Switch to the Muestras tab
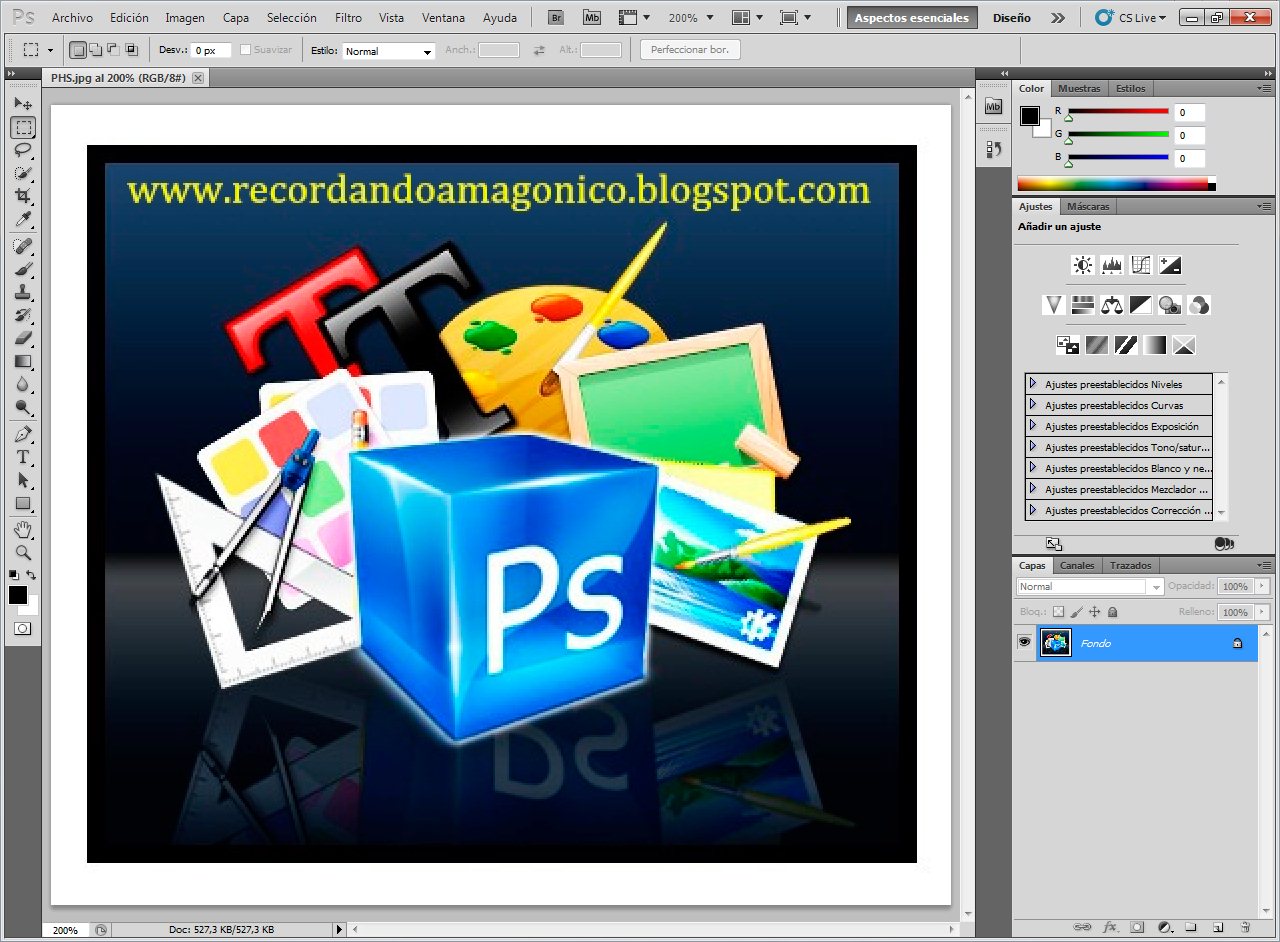Image resolution: width=1280 pixels, height=942 pixels. coord(1079,88)
